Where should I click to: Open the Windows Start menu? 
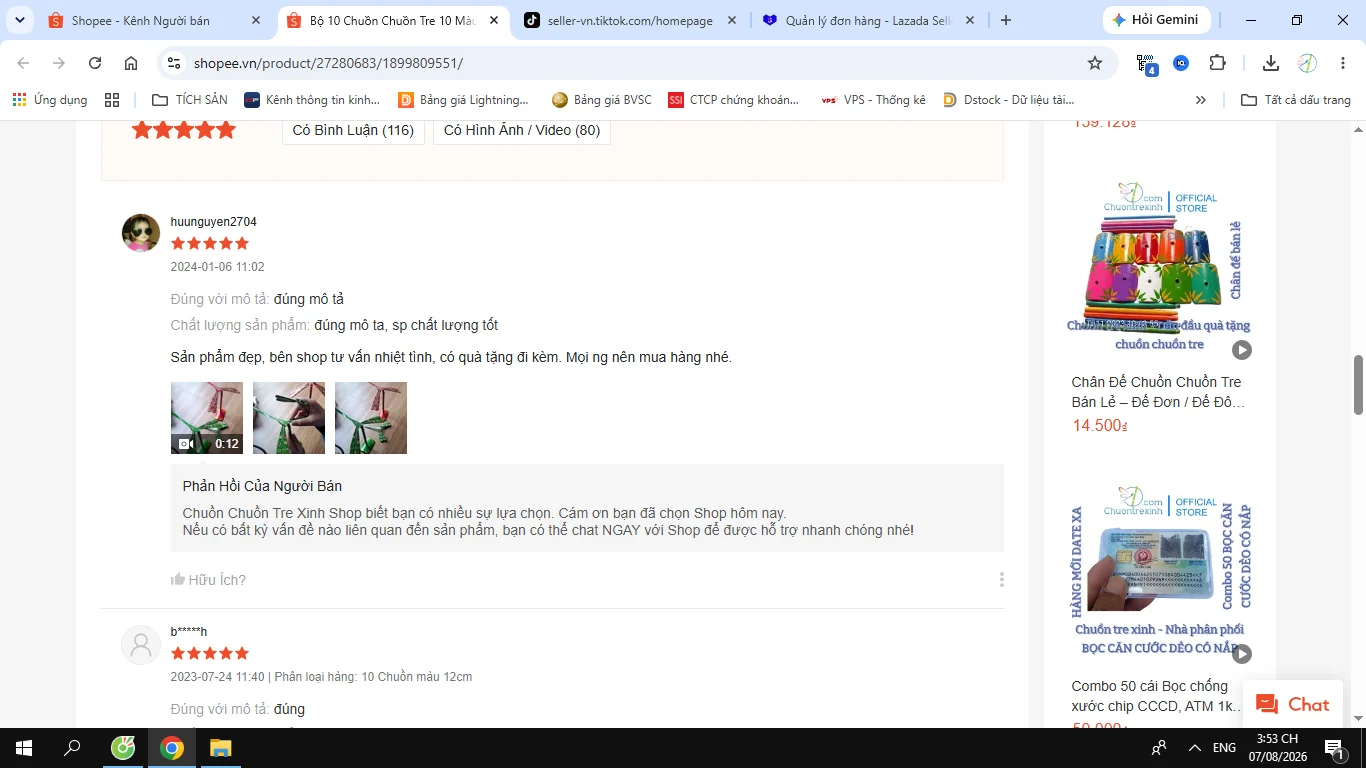click(23, 748)
